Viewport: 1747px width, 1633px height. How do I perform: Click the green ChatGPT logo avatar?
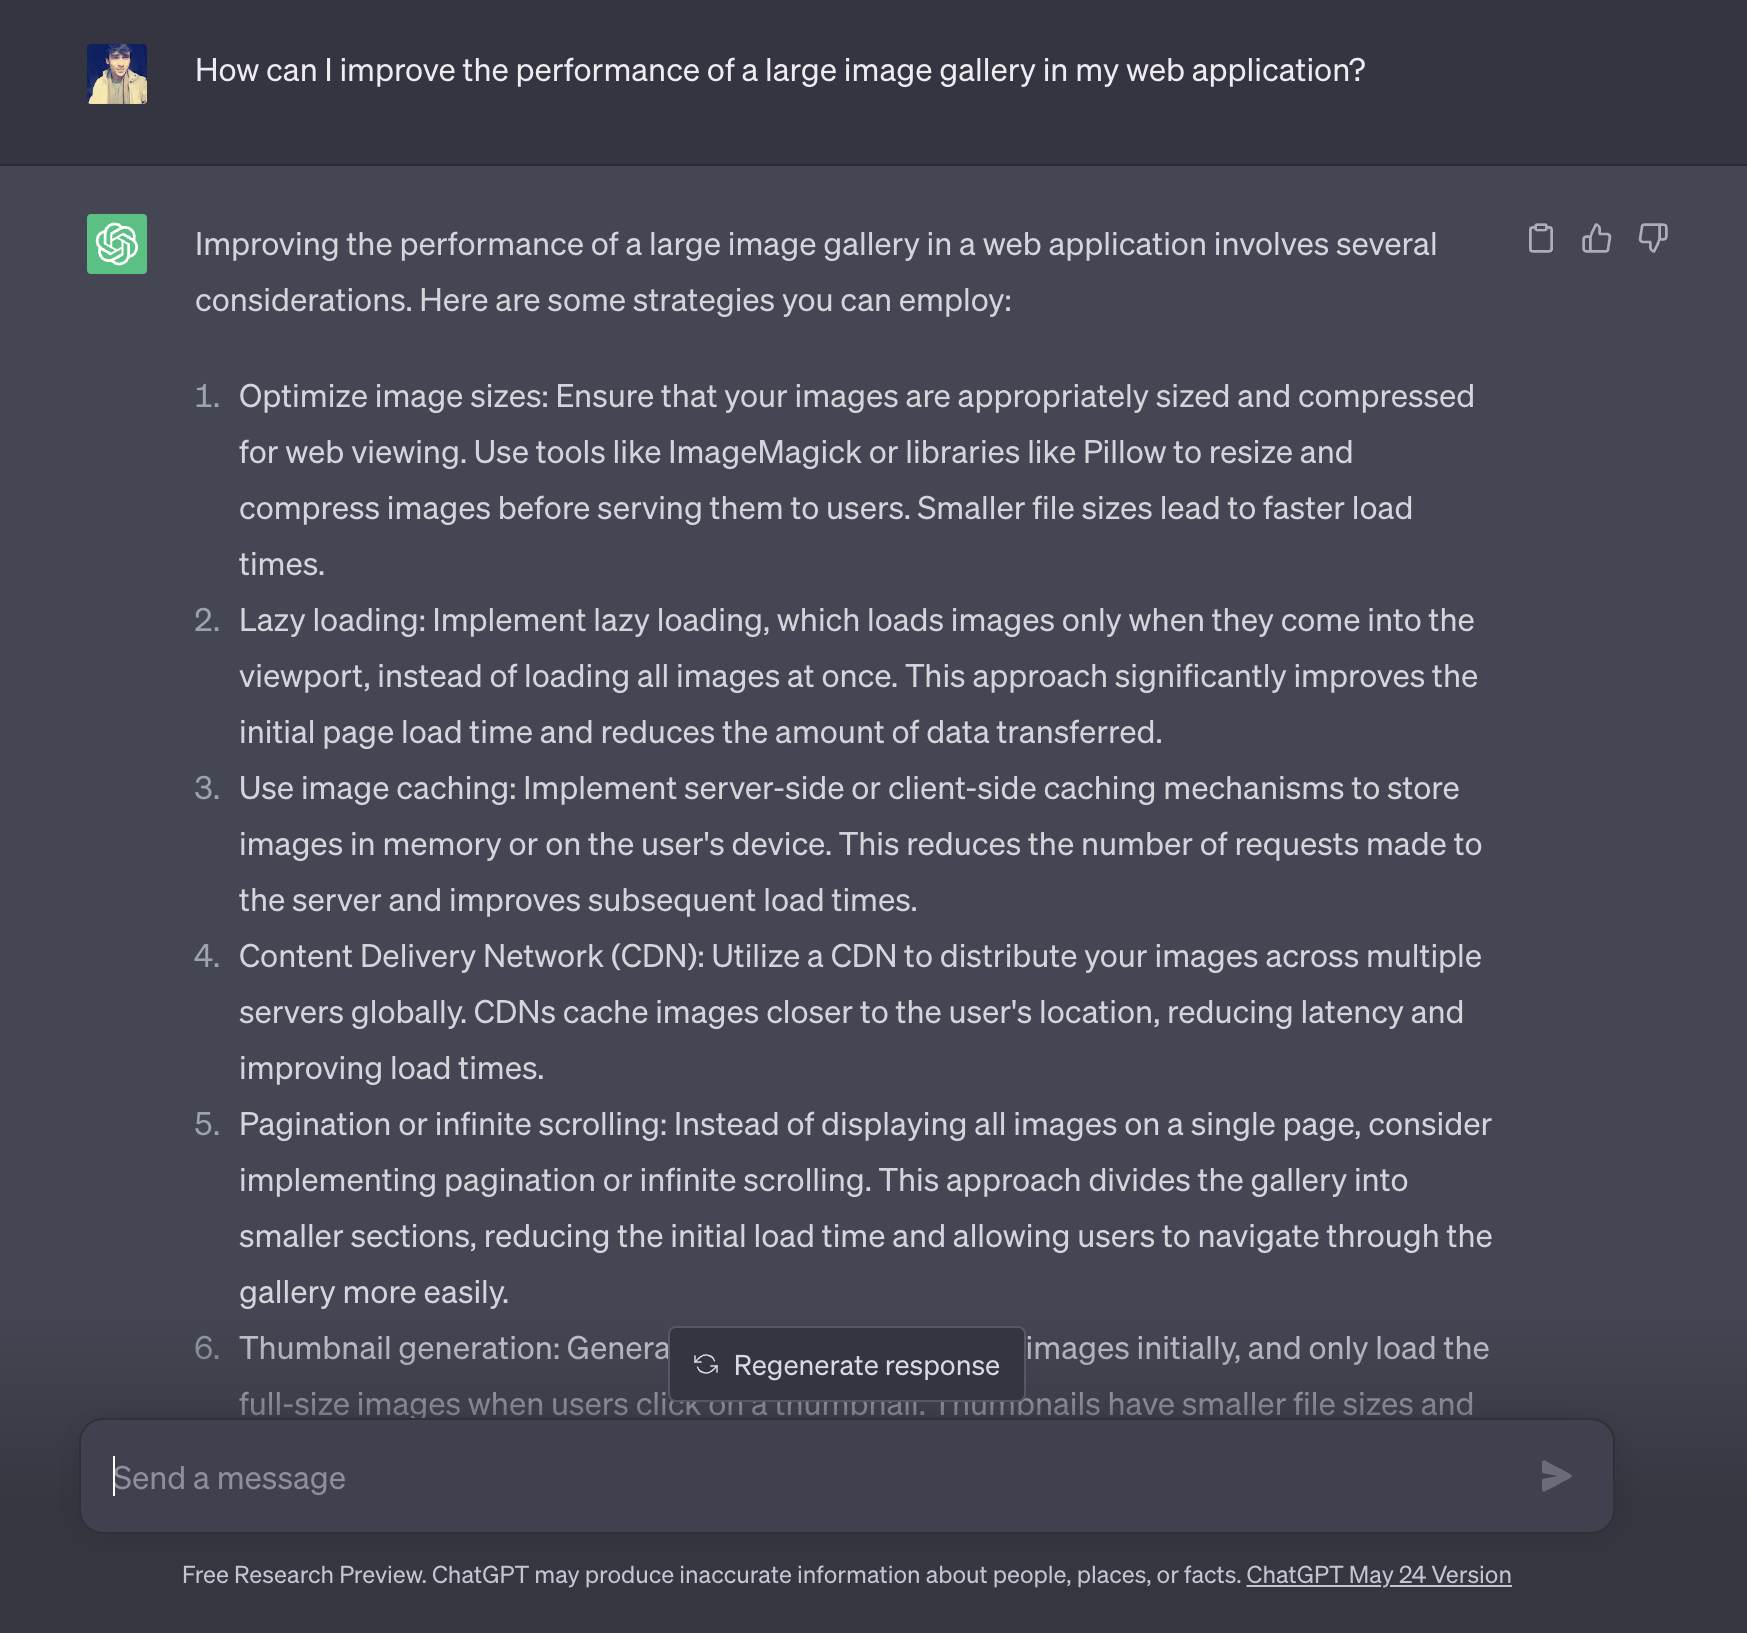click(x=117, y=244)
